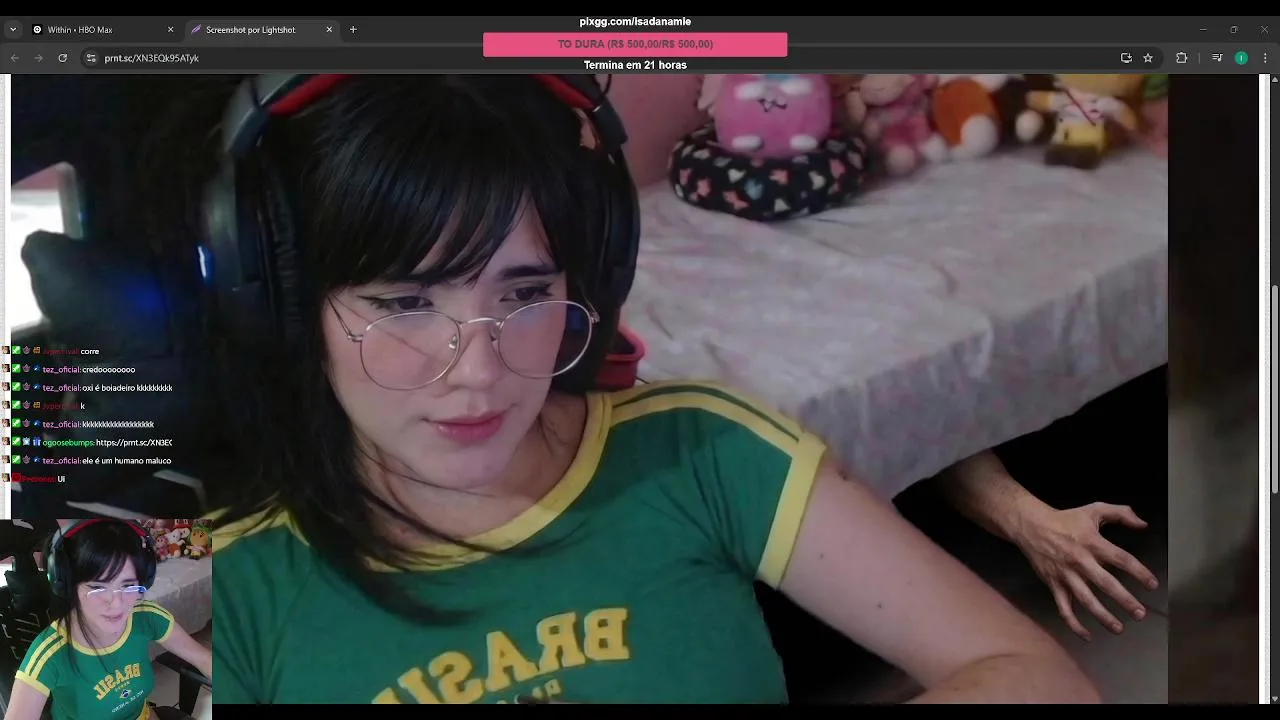Select the Screenshot por Lightshot tab
Screen dimensions: 1280x720
pos(262,30)
